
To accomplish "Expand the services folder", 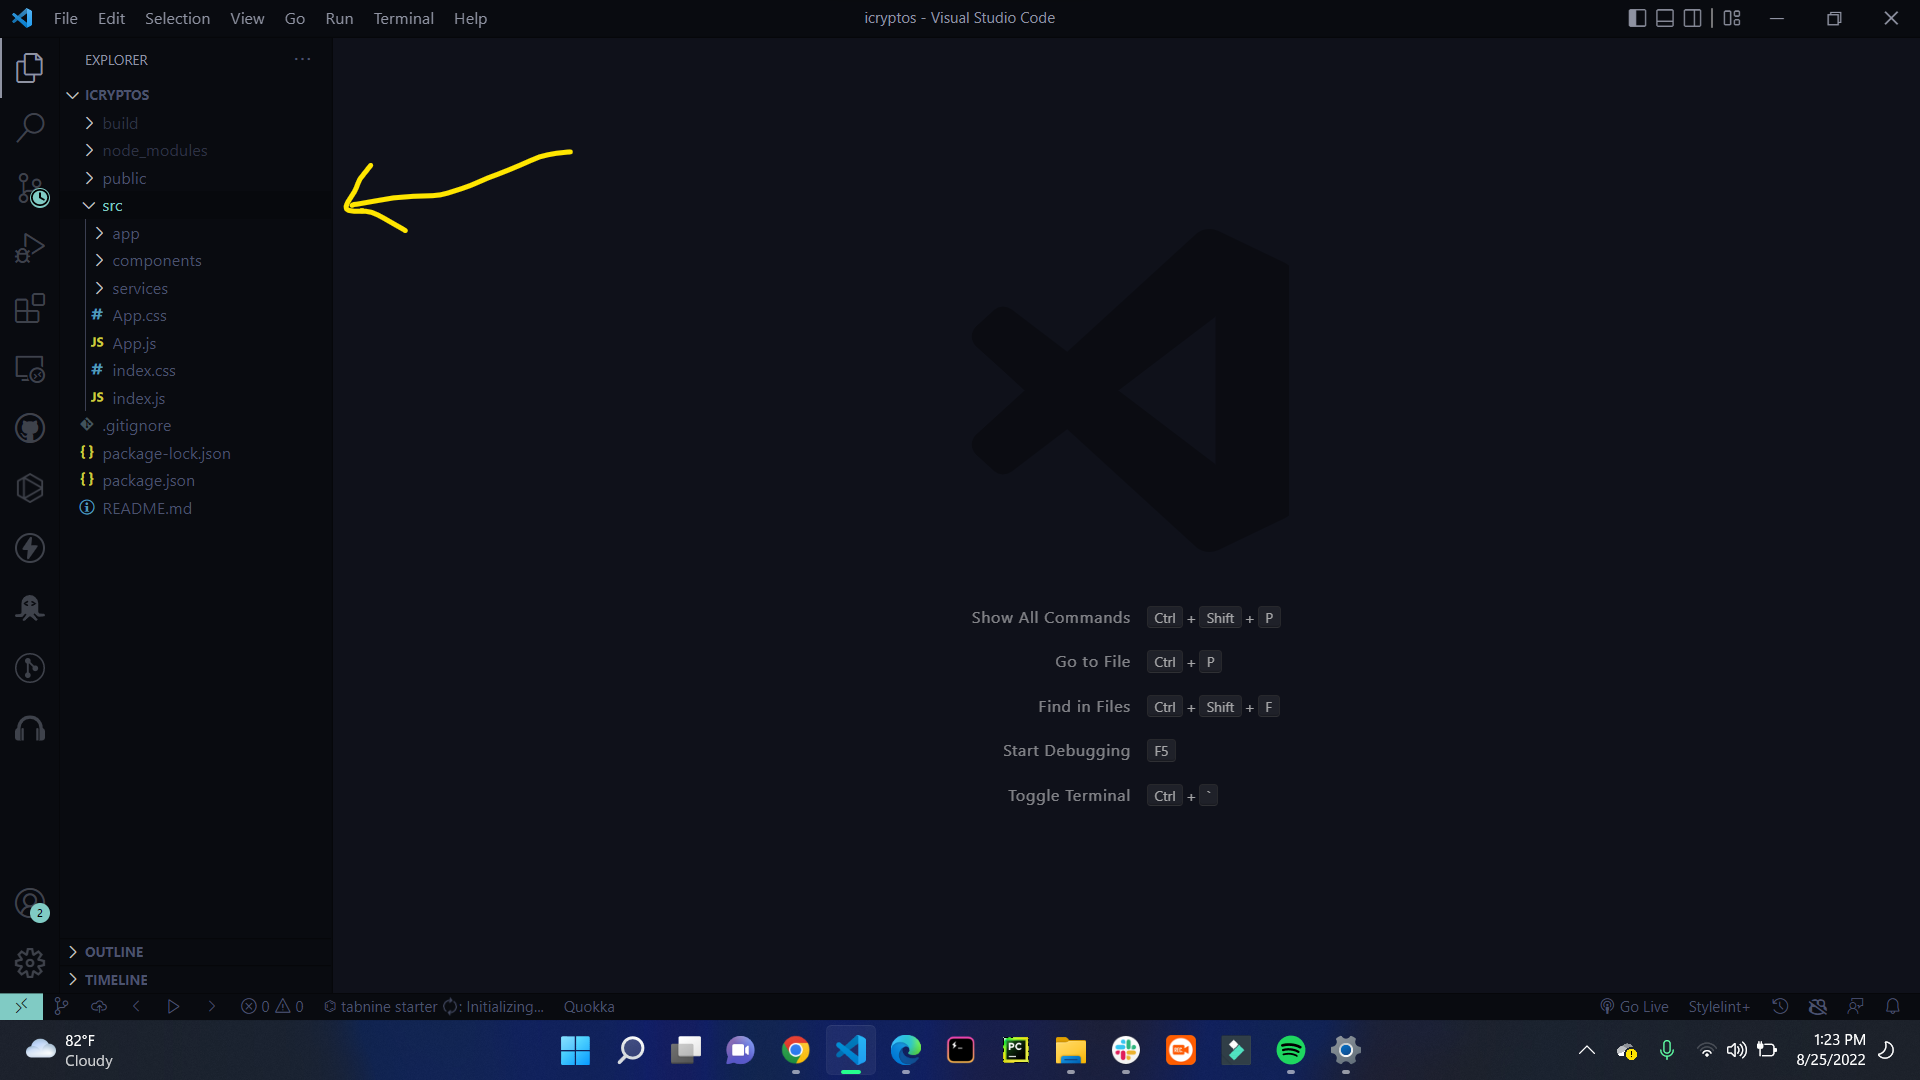I will [139, 288].
